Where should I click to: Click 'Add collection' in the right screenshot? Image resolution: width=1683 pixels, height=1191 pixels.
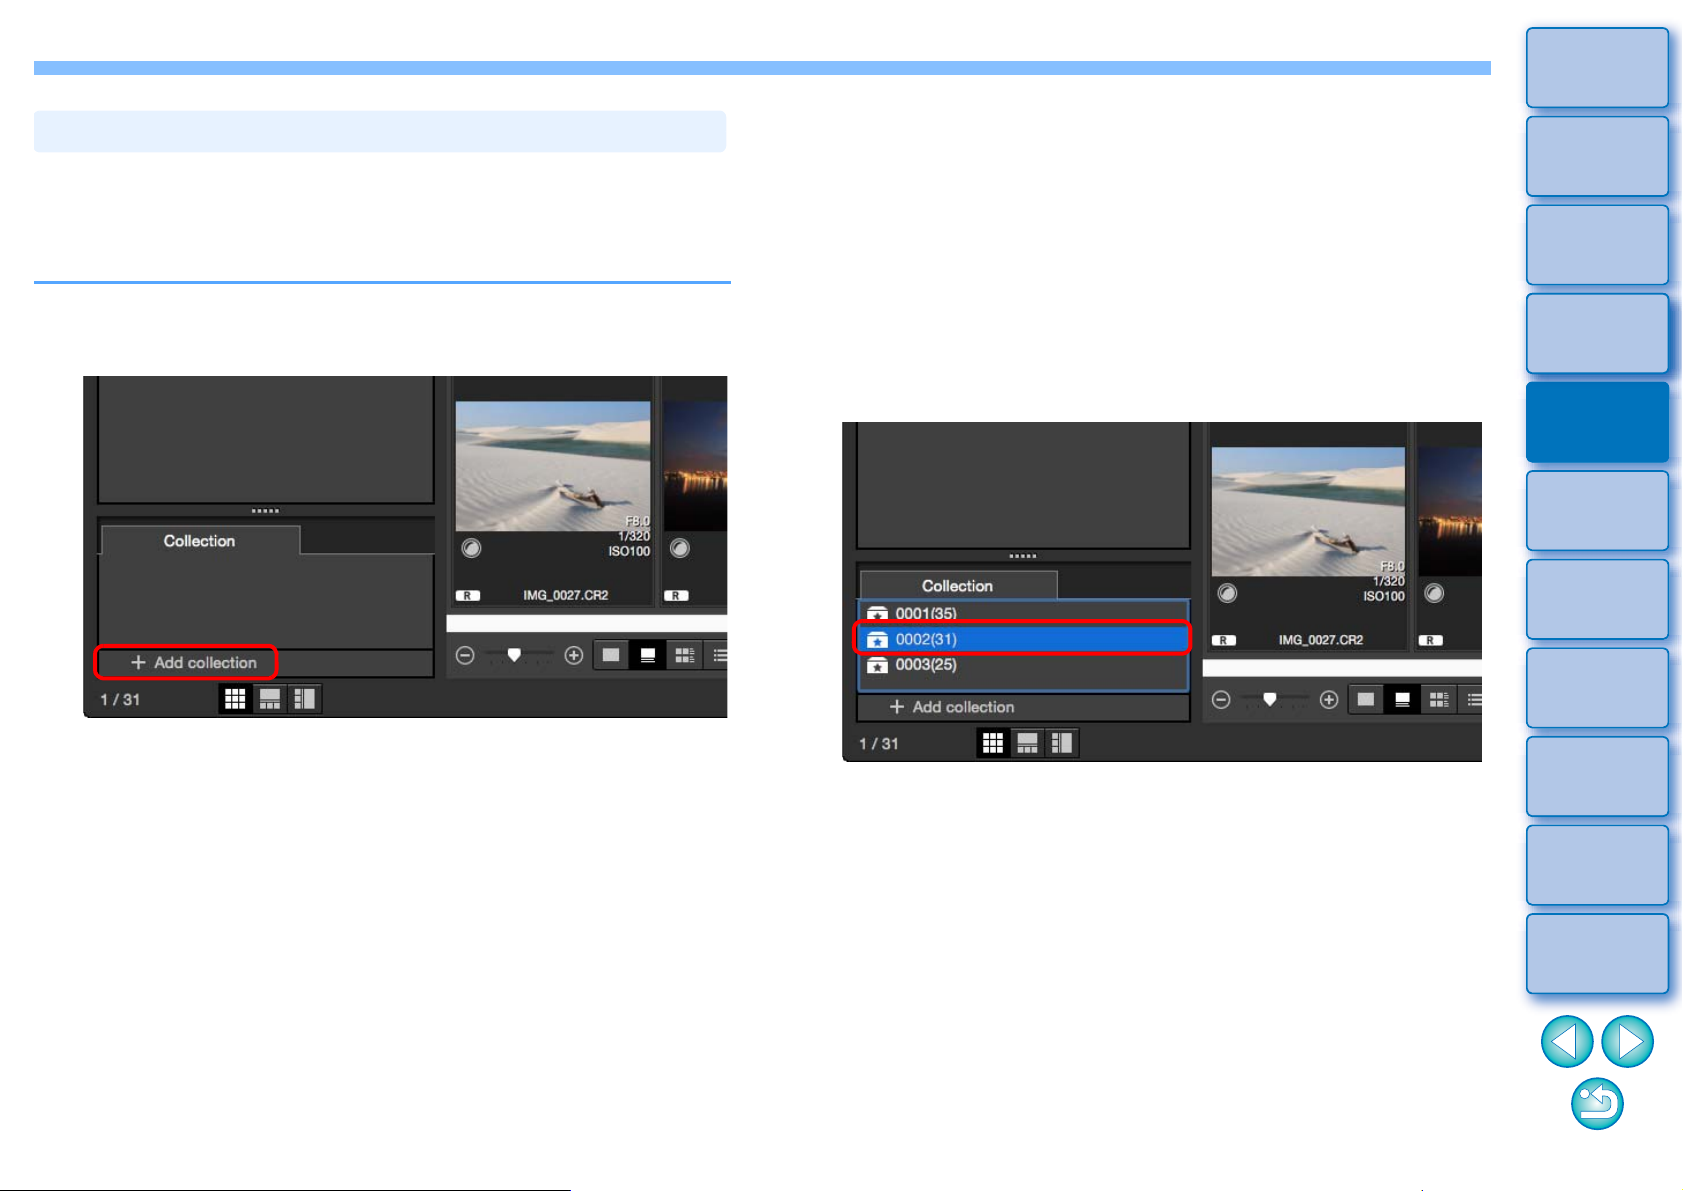952,707
